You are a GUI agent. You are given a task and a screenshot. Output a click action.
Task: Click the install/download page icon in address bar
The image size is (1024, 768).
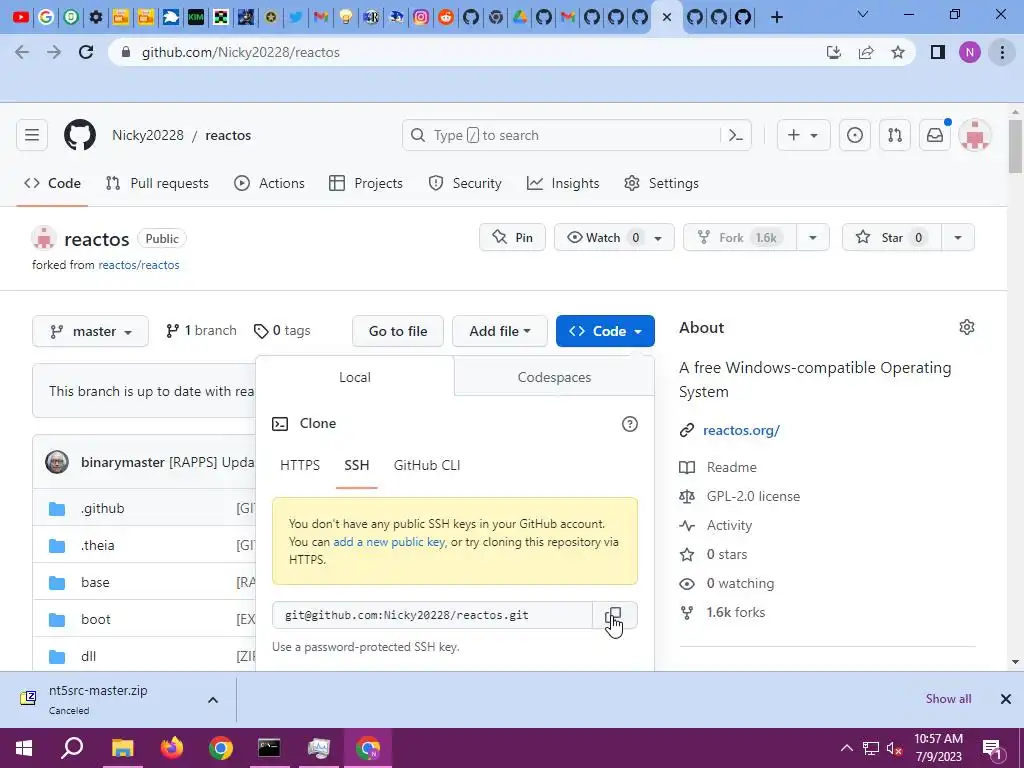[x=833, y=52]
